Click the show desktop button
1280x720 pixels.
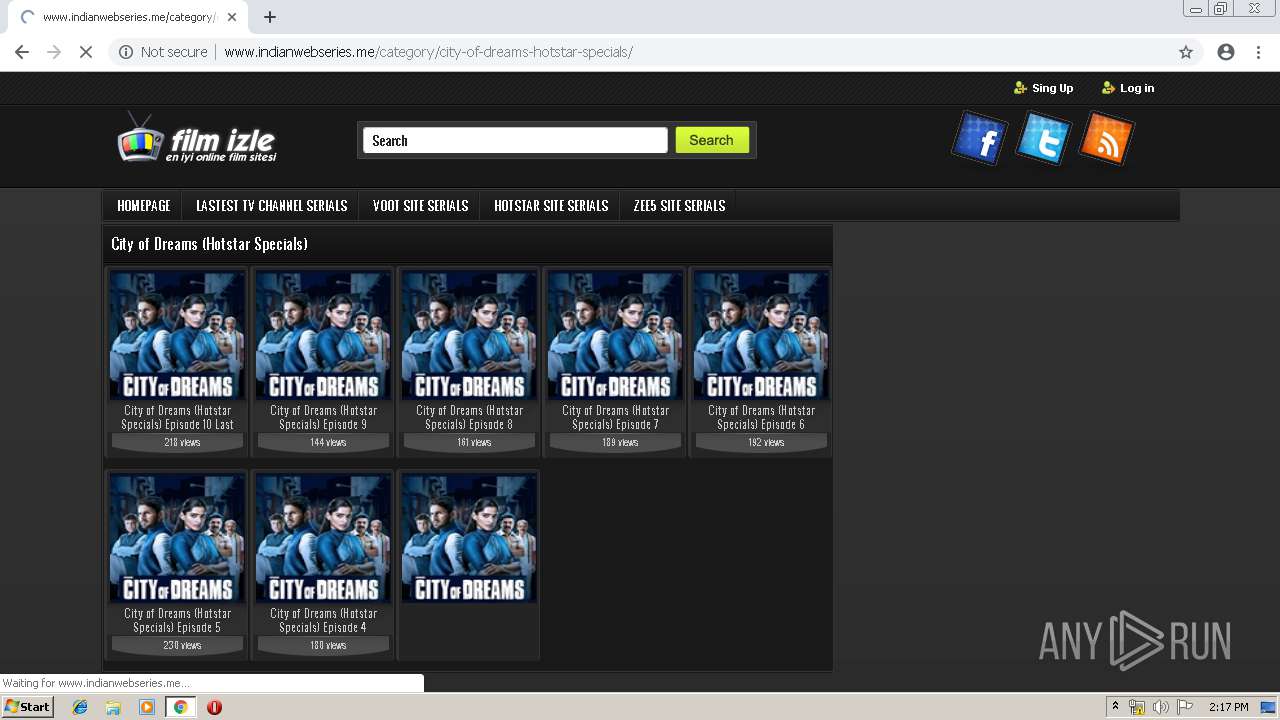tap(1269, 707)
